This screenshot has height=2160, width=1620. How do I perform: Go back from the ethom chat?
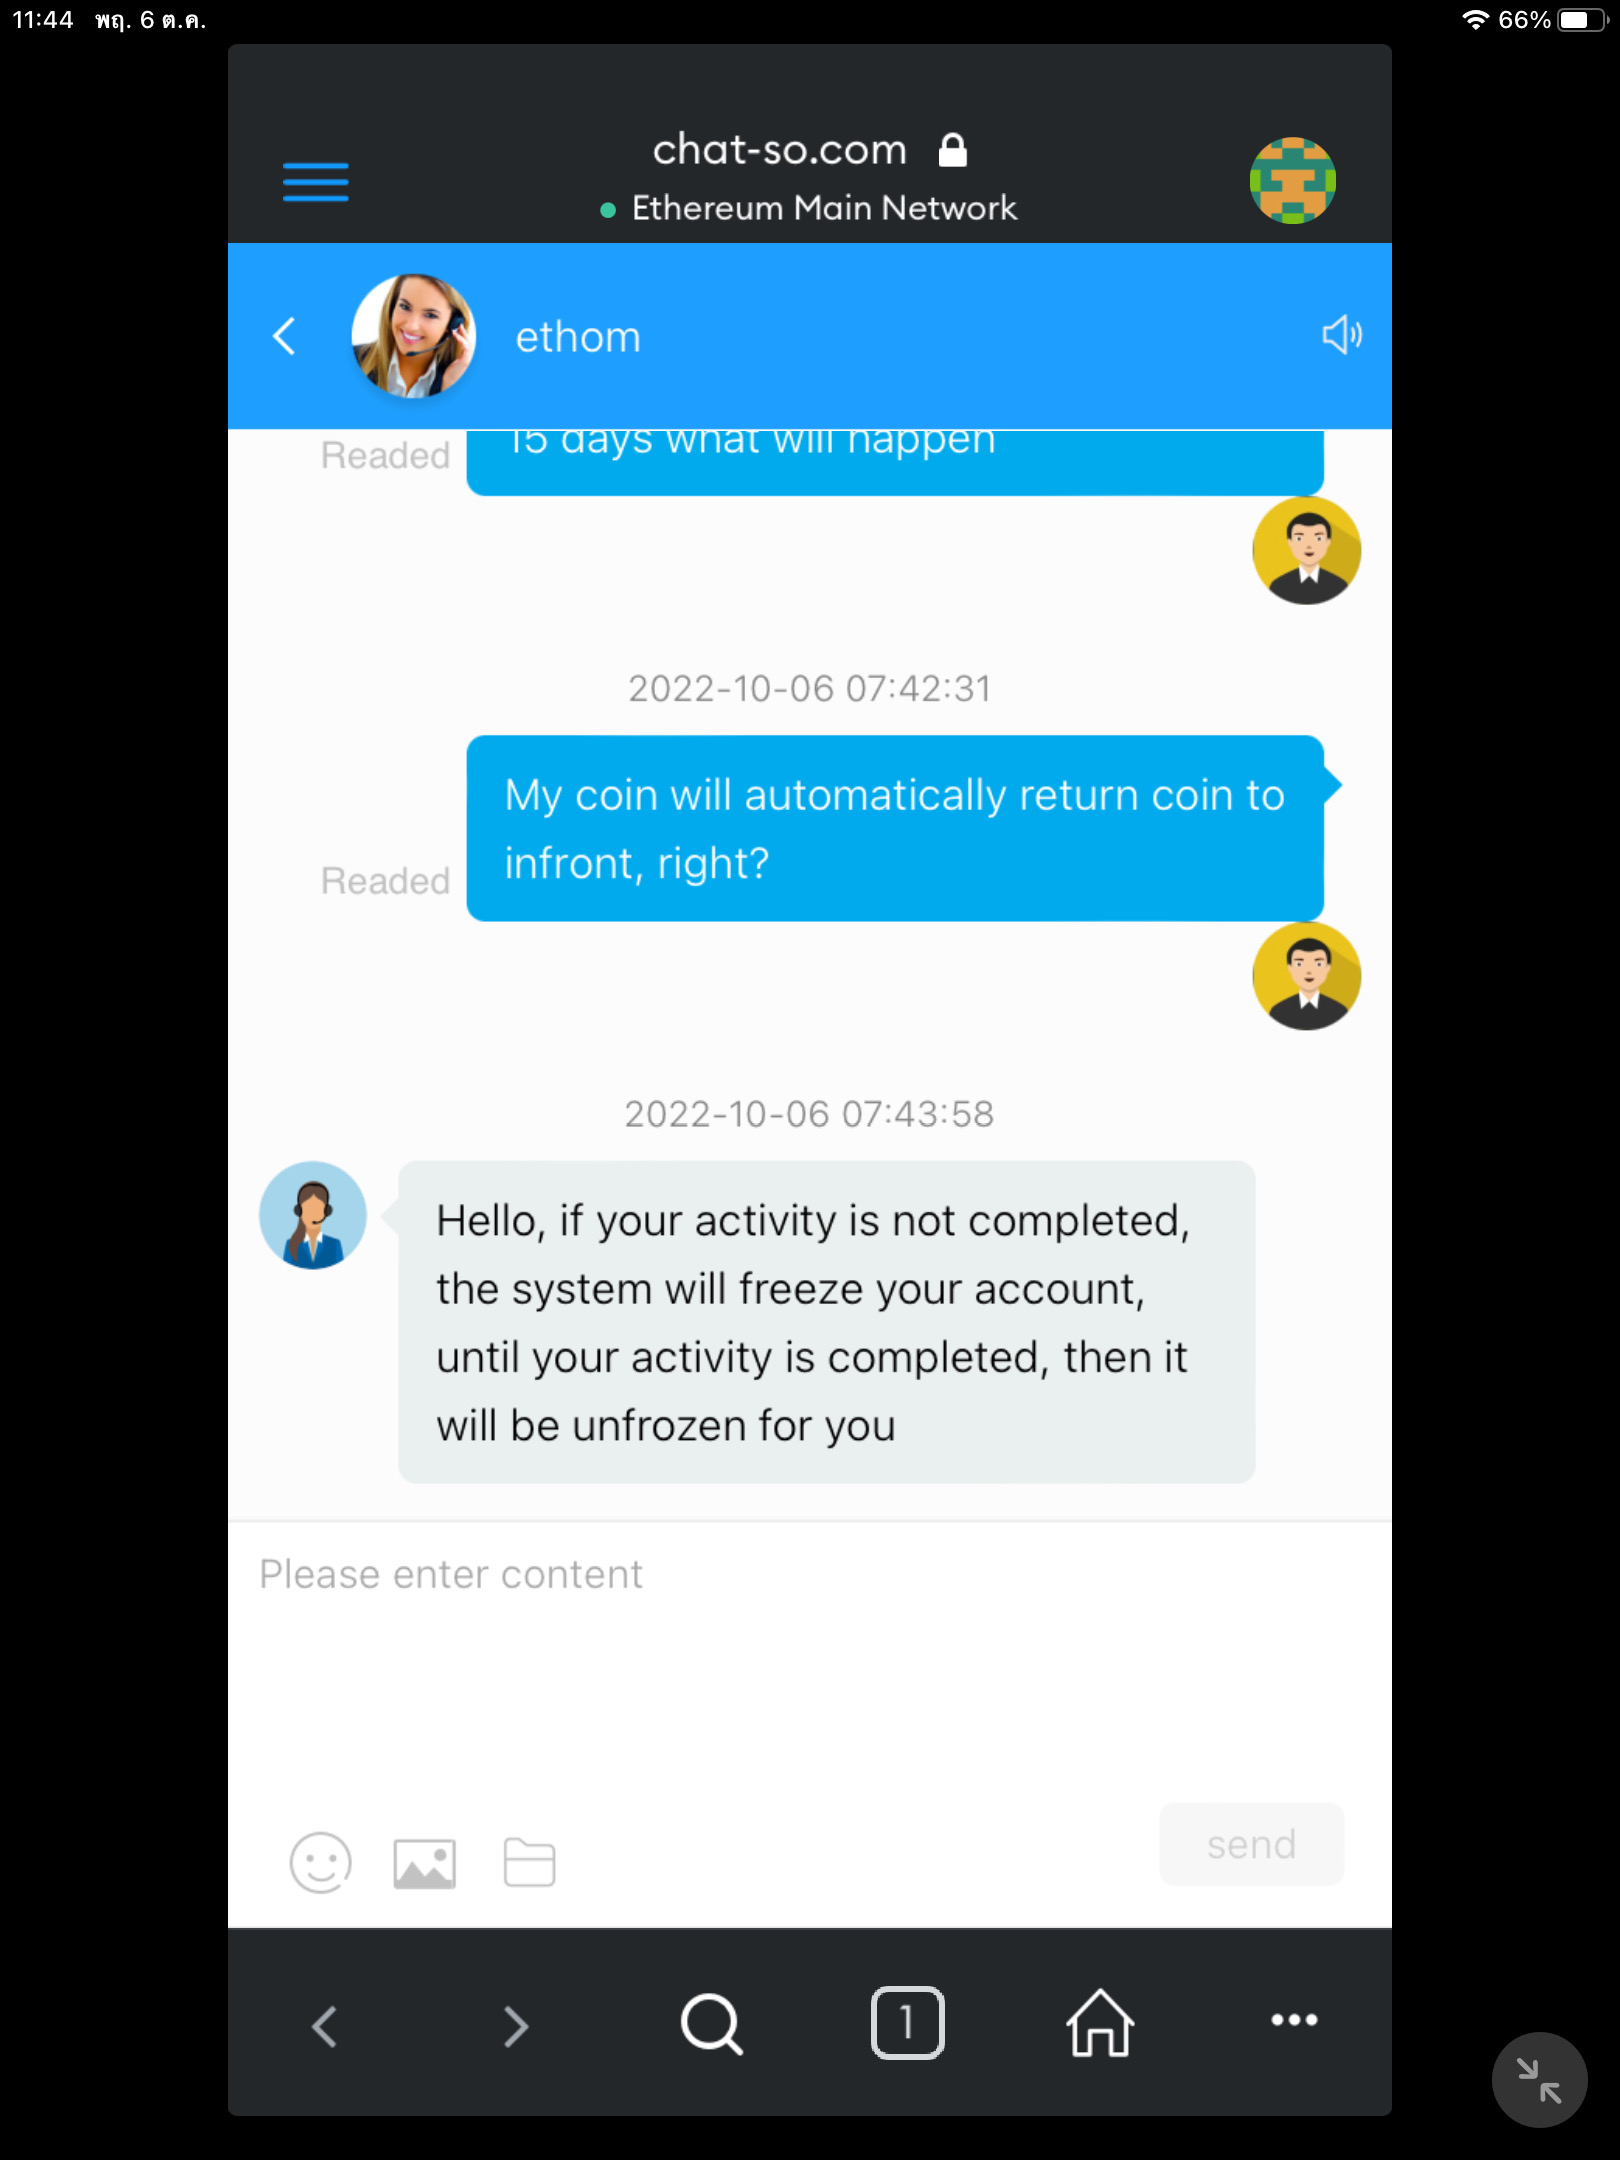tap(285, 336)
